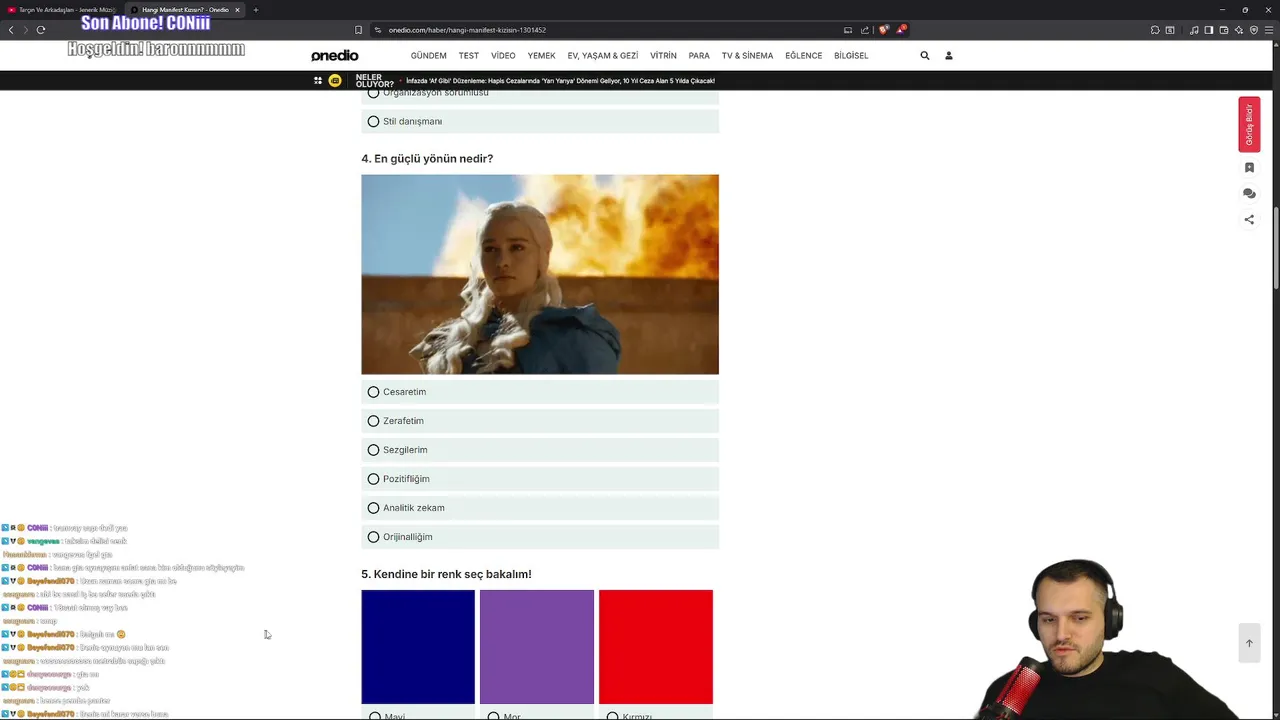Screen dimensions: 1280x720
Task: Pick the purple Mor color swatch
Action: (x=537, y=647)
